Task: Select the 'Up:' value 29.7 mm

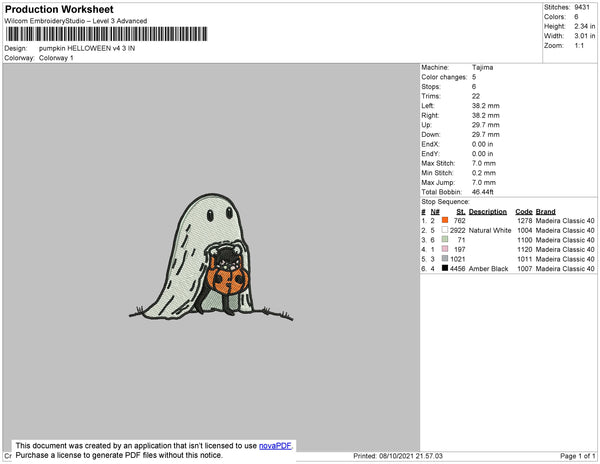Action: click(x=486, y=125)
